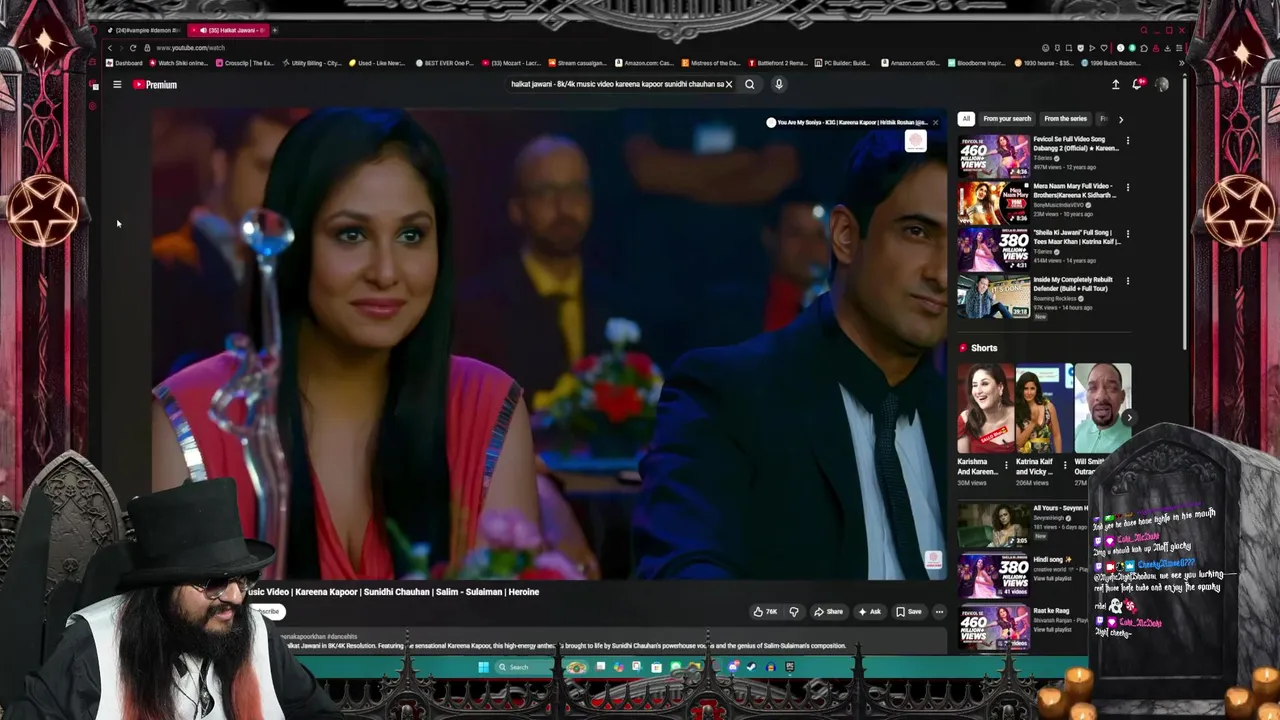Open the YouTube account avatar menu

(x=1161, y=85)
